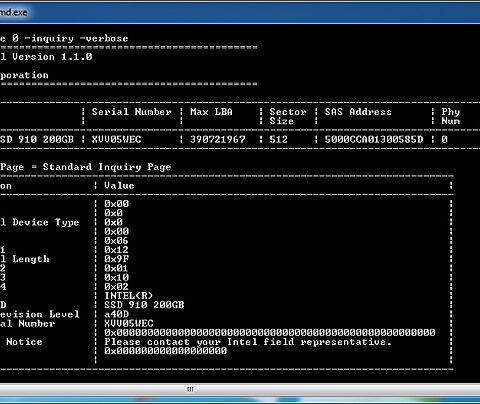Click the '-inquiry -verbose' command text

[77, 38]
